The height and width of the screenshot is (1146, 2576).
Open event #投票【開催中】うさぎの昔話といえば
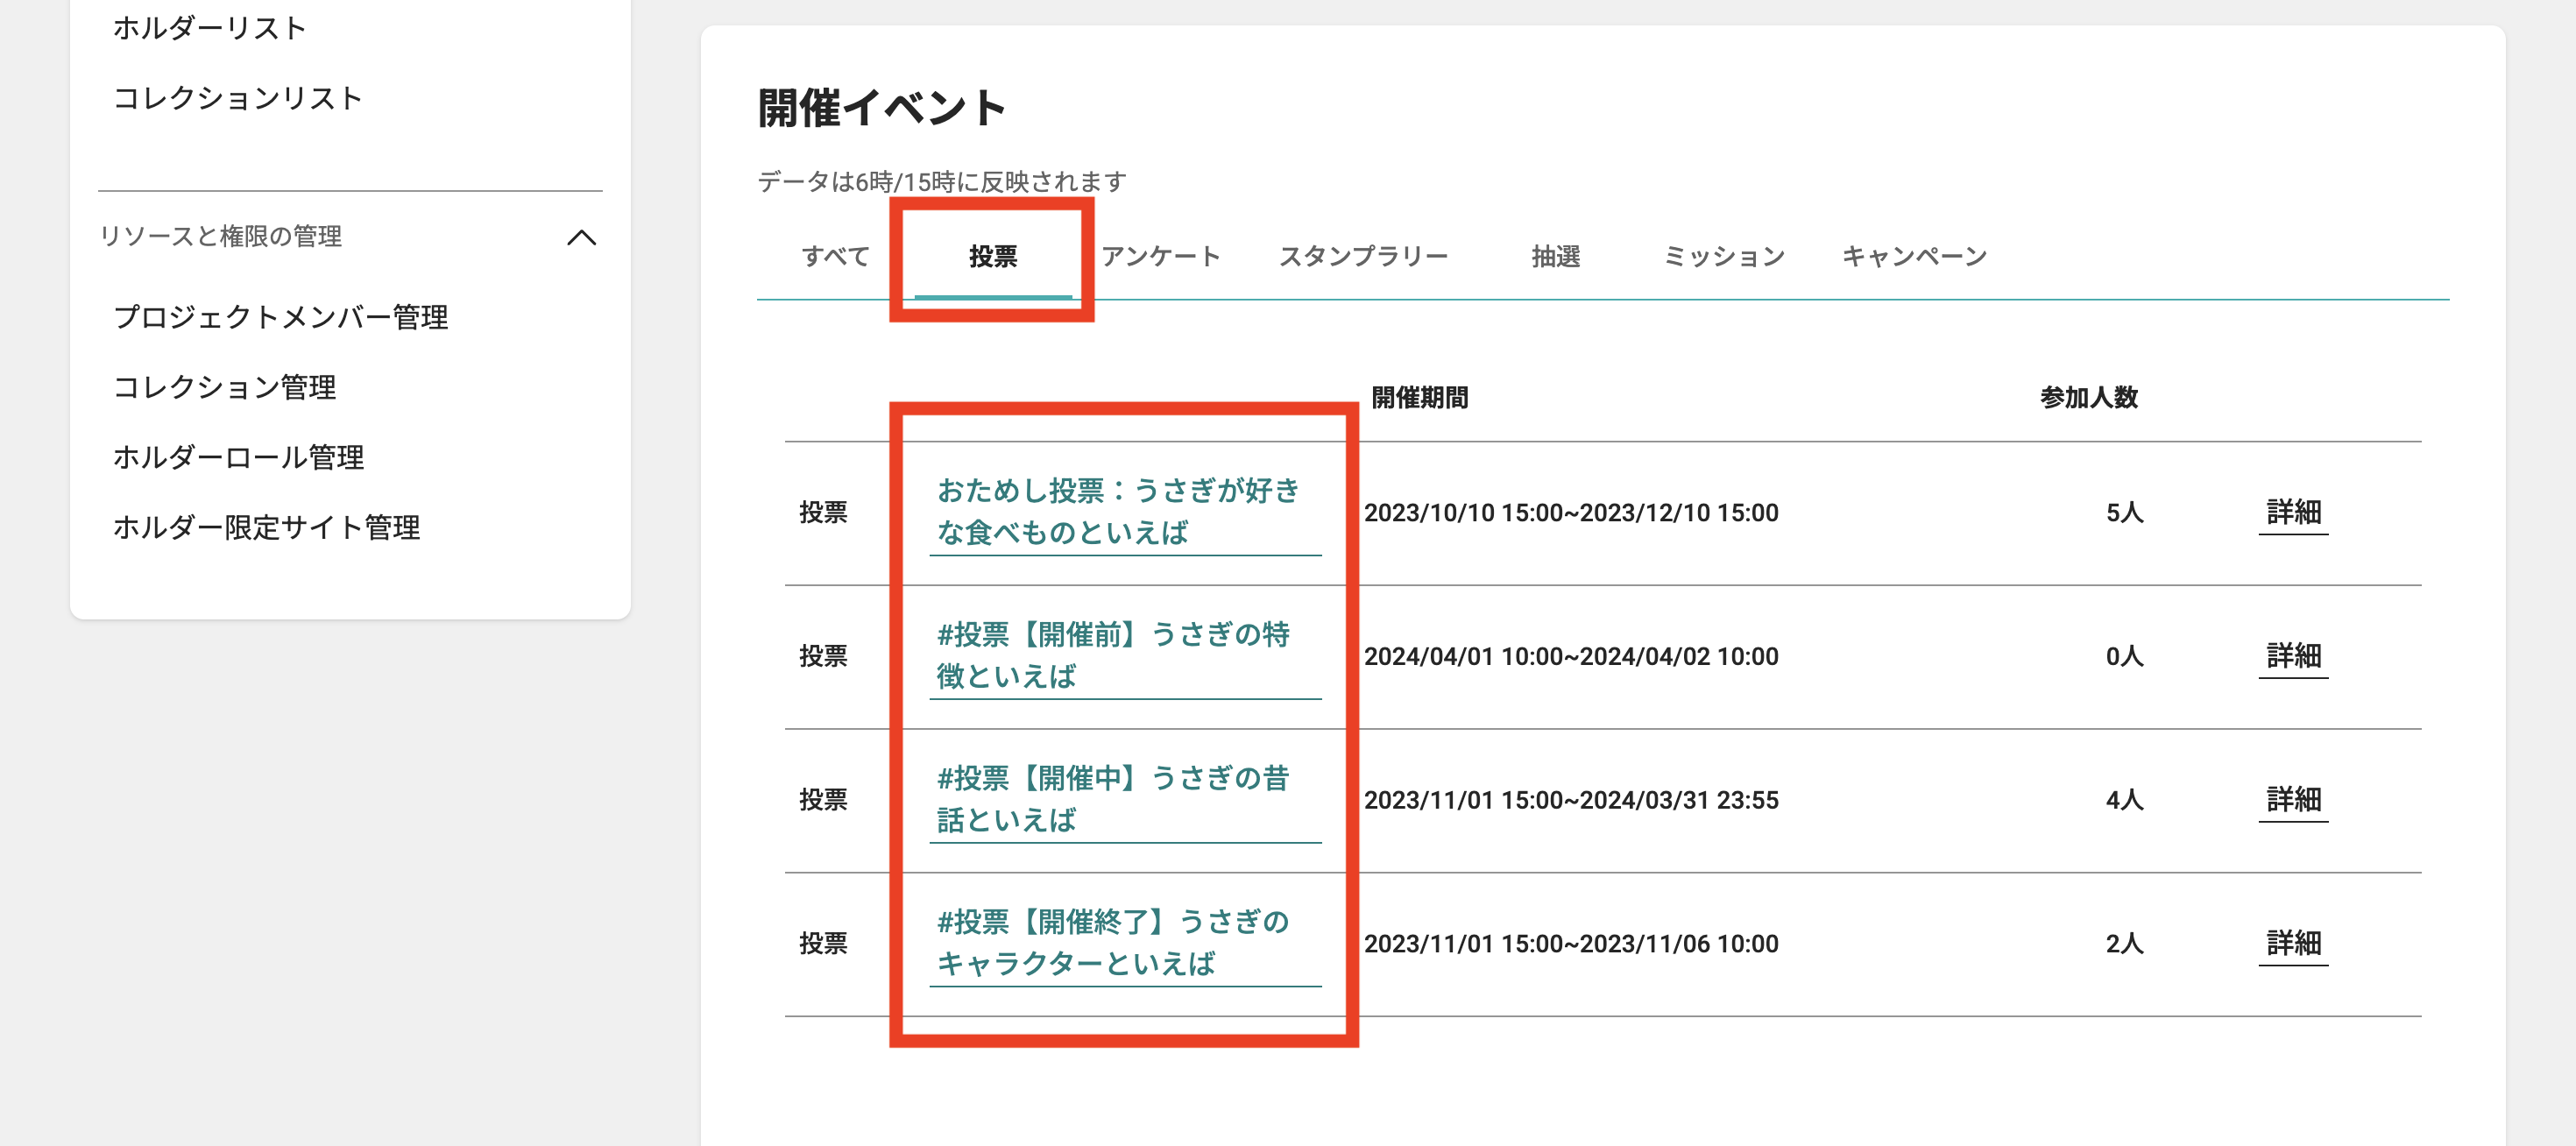(1125, 800)
